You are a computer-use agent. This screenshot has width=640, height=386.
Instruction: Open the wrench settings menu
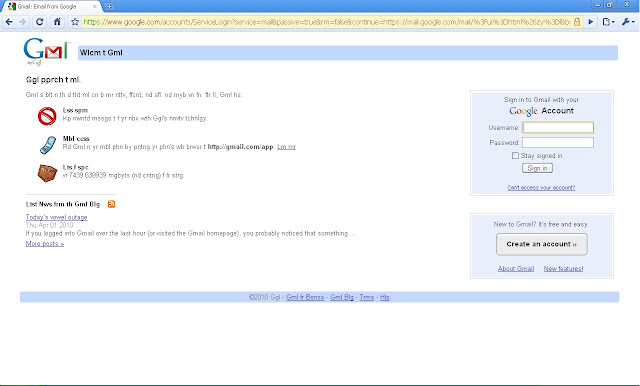(x=628, y=22)
